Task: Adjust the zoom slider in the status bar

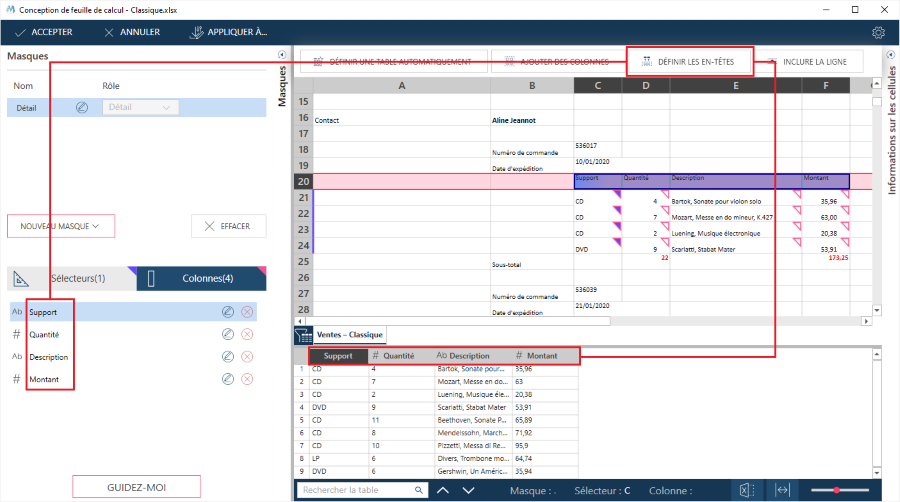Action: (836, 490)
